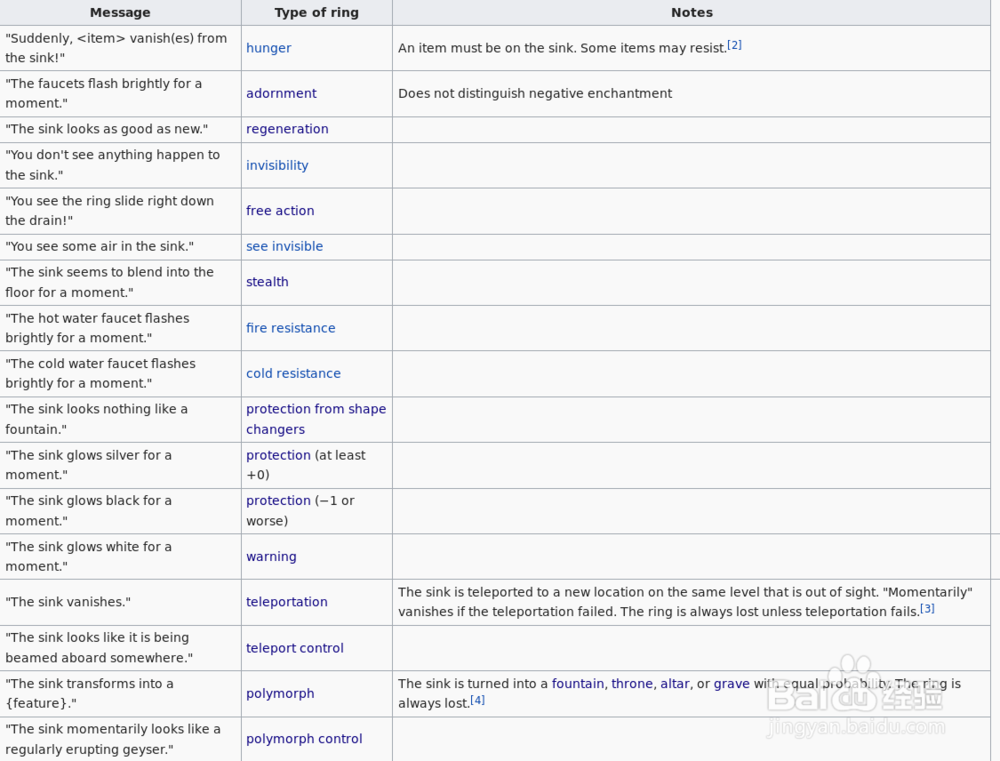Screen dimensions: 1000x761
Task: Select "The sink glows silver" message cell
Action: (121, 465)
